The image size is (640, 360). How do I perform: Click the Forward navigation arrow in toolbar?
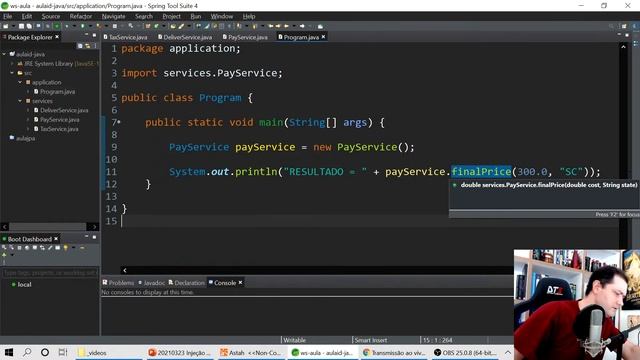(302, 26)
